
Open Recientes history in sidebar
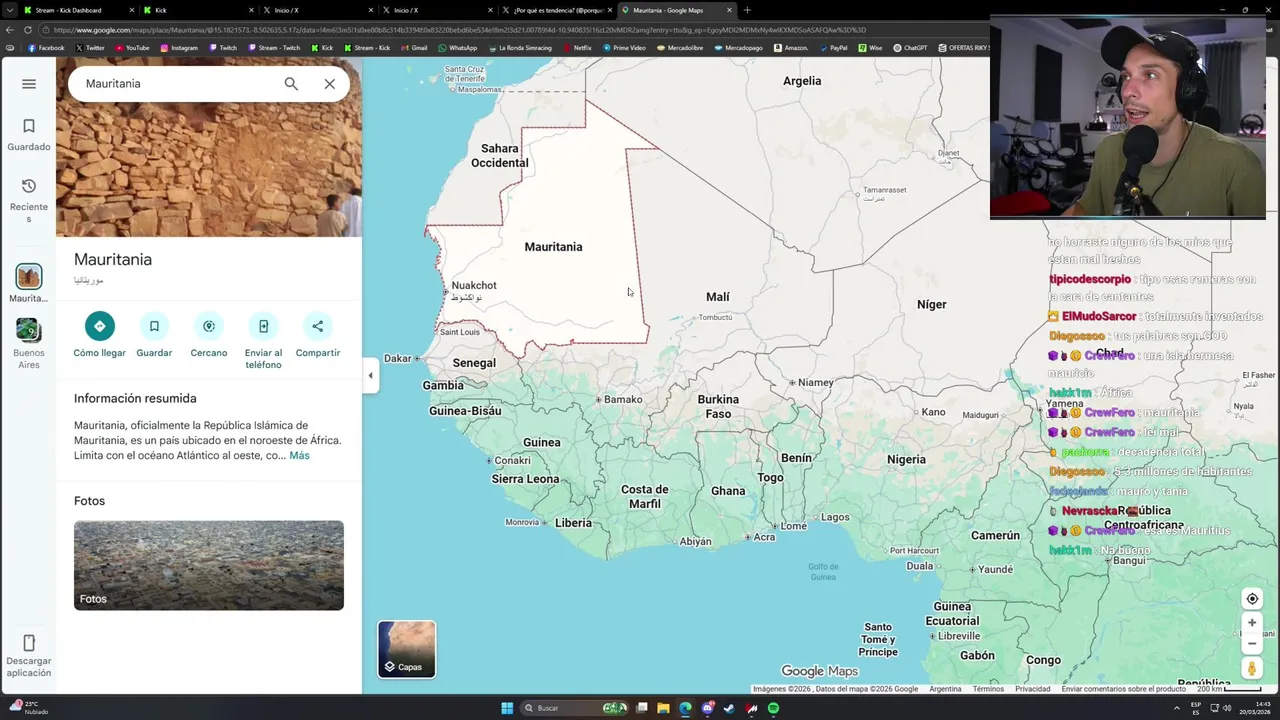coord(29,200)
